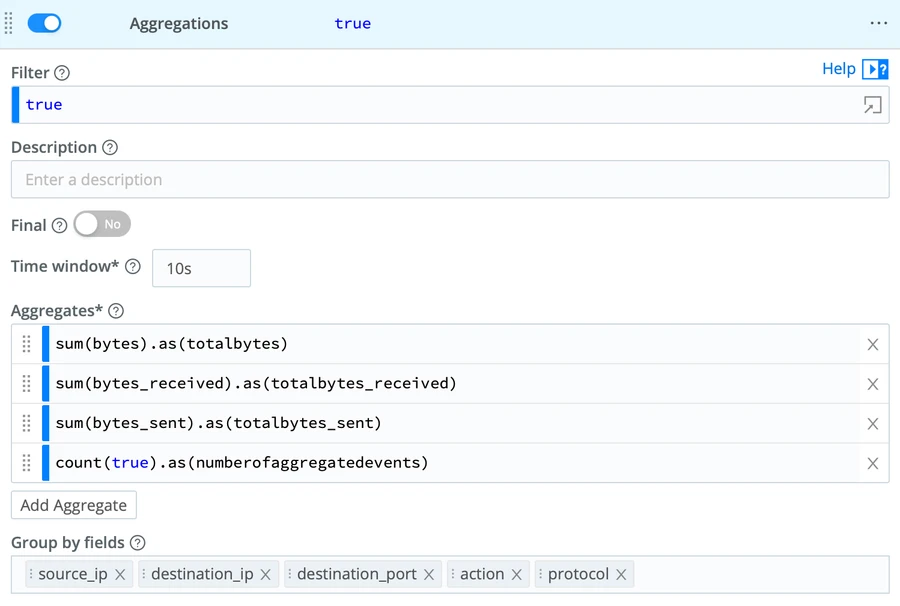Screen dimensions: 900x606
Task: Remove source_ip from Group by fields
Action: pyautogui.click(x=120, y=575)
